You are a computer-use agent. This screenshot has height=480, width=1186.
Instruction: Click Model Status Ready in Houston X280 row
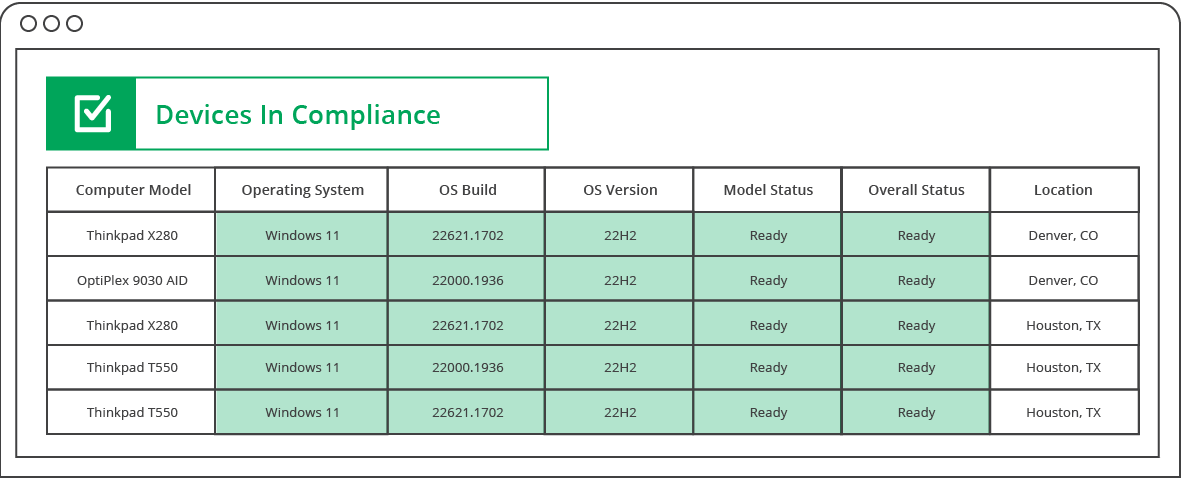(768, 325)
